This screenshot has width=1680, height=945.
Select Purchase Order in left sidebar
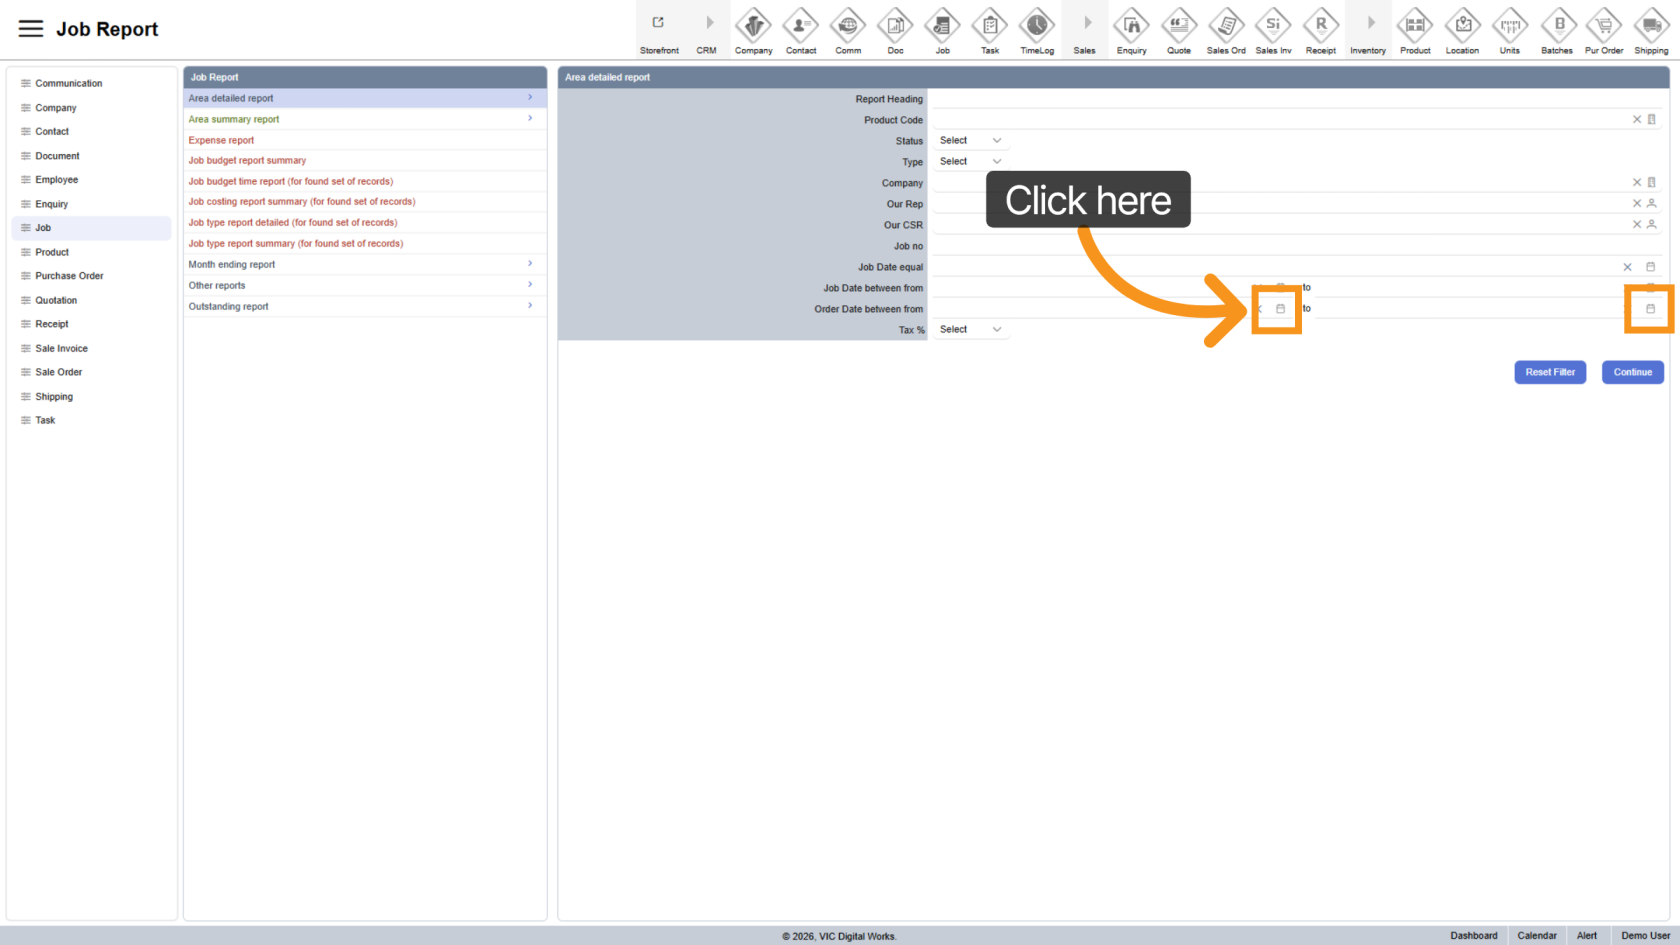[x=69, y=276]
